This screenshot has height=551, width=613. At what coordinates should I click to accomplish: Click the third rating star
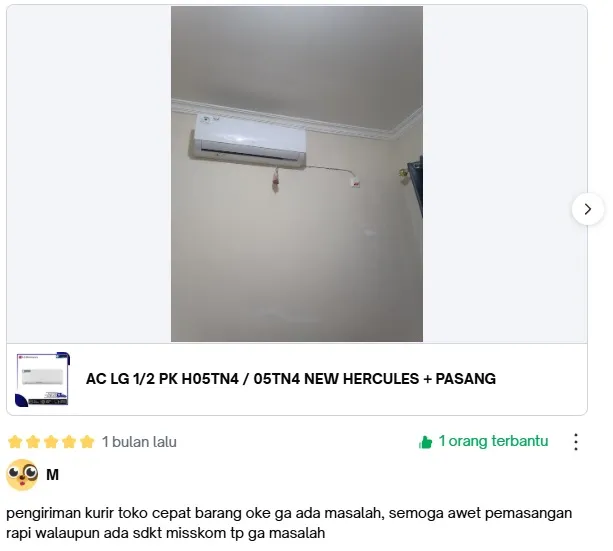[x=51, y=442]
